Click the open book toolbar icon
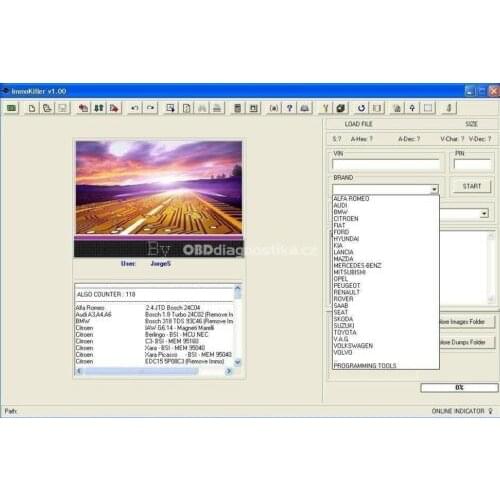 [x=305, y=108]
